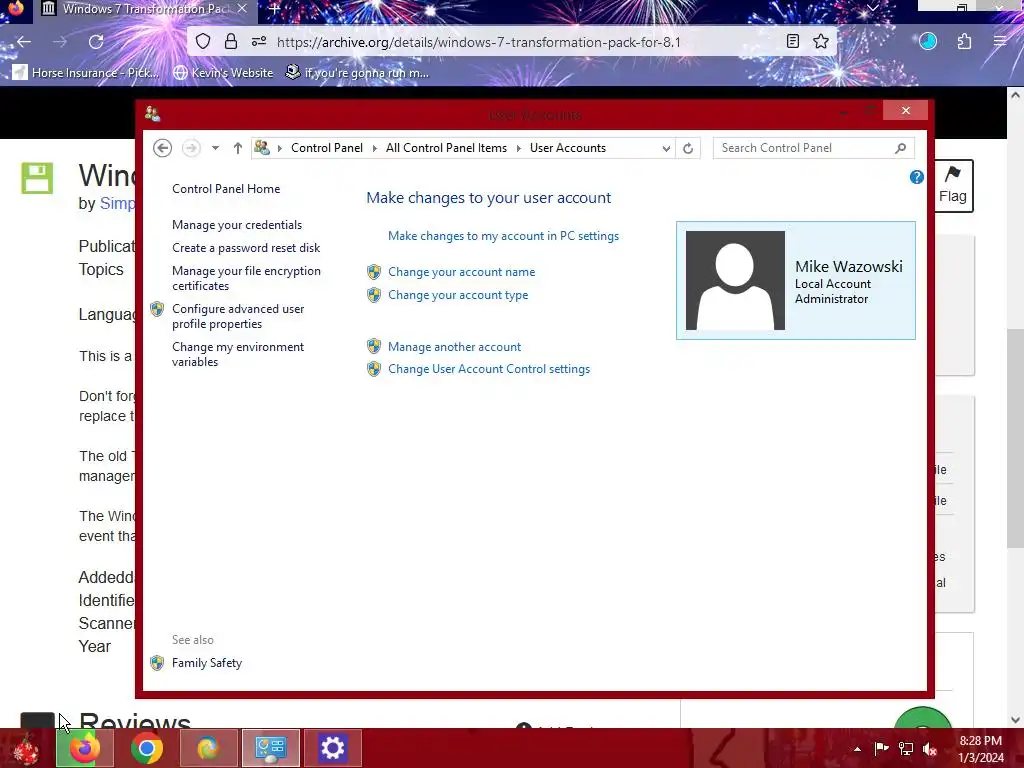Click the green floppy disk software icon

[x=37, y=178]
